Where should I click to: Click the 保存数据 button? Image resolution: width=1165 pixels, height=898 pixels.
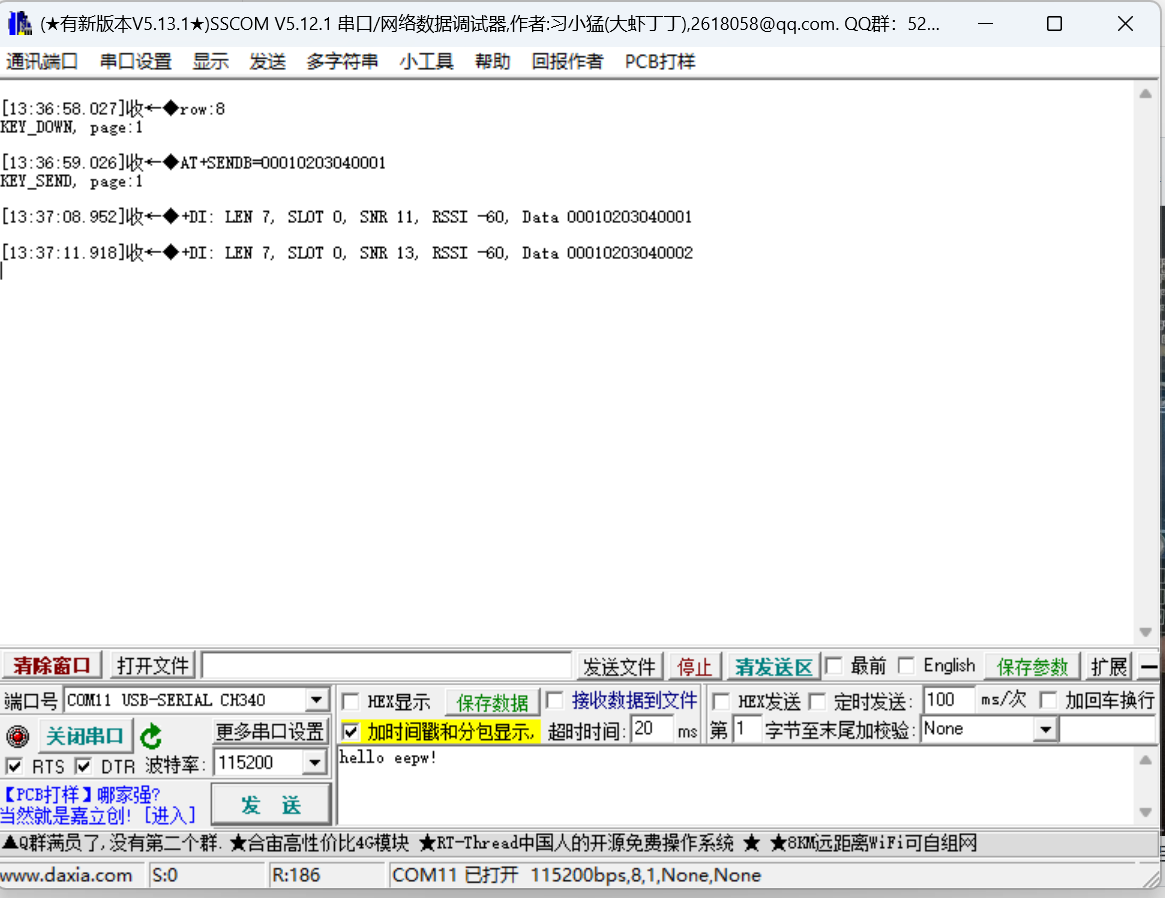pos(492,703)
